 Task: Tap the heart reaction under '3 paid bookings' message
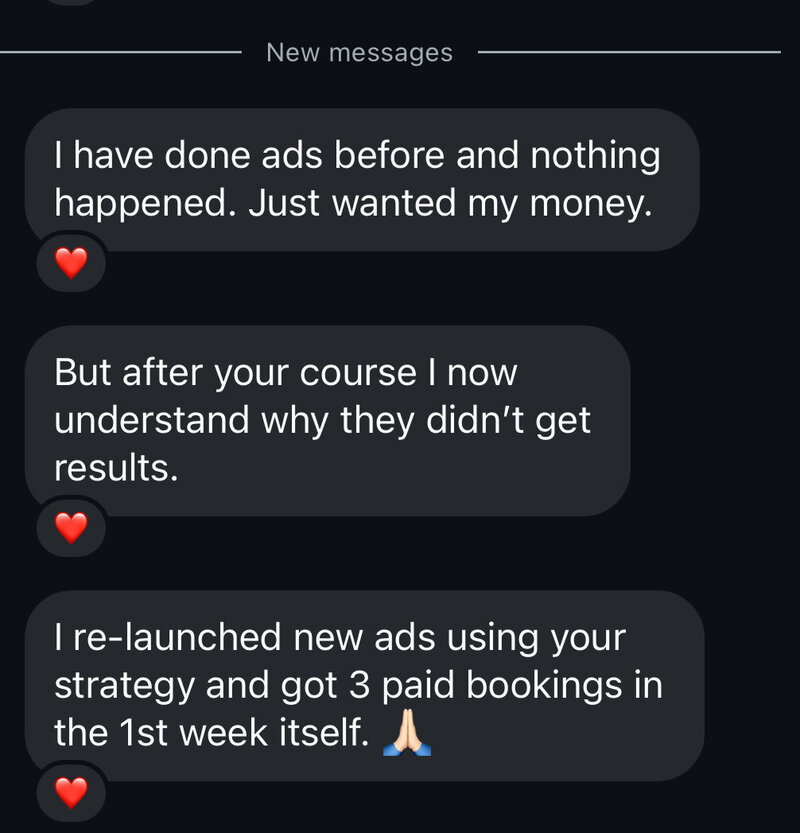[71, 792]
